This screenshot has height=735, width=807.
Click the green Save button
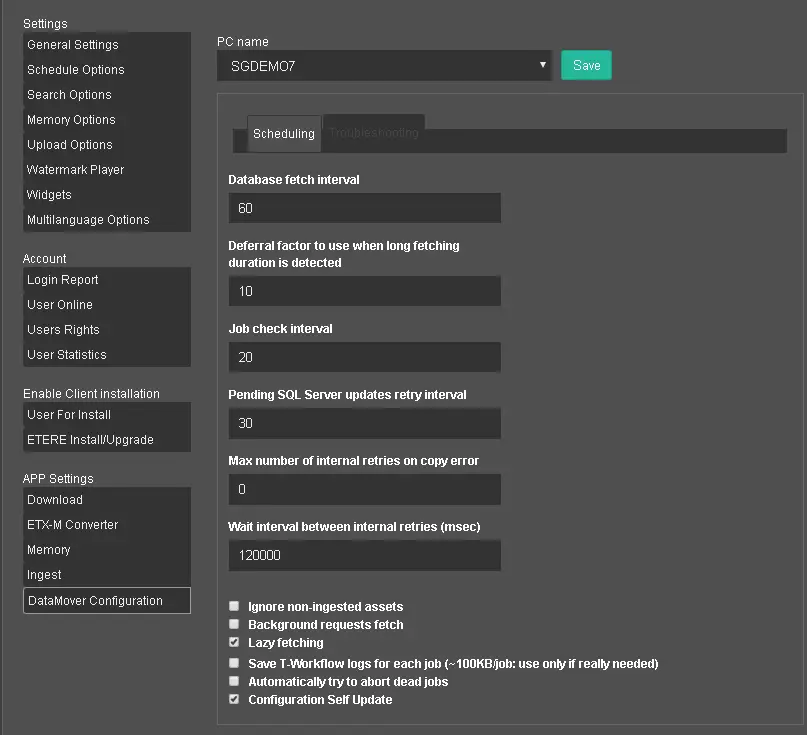586,66
